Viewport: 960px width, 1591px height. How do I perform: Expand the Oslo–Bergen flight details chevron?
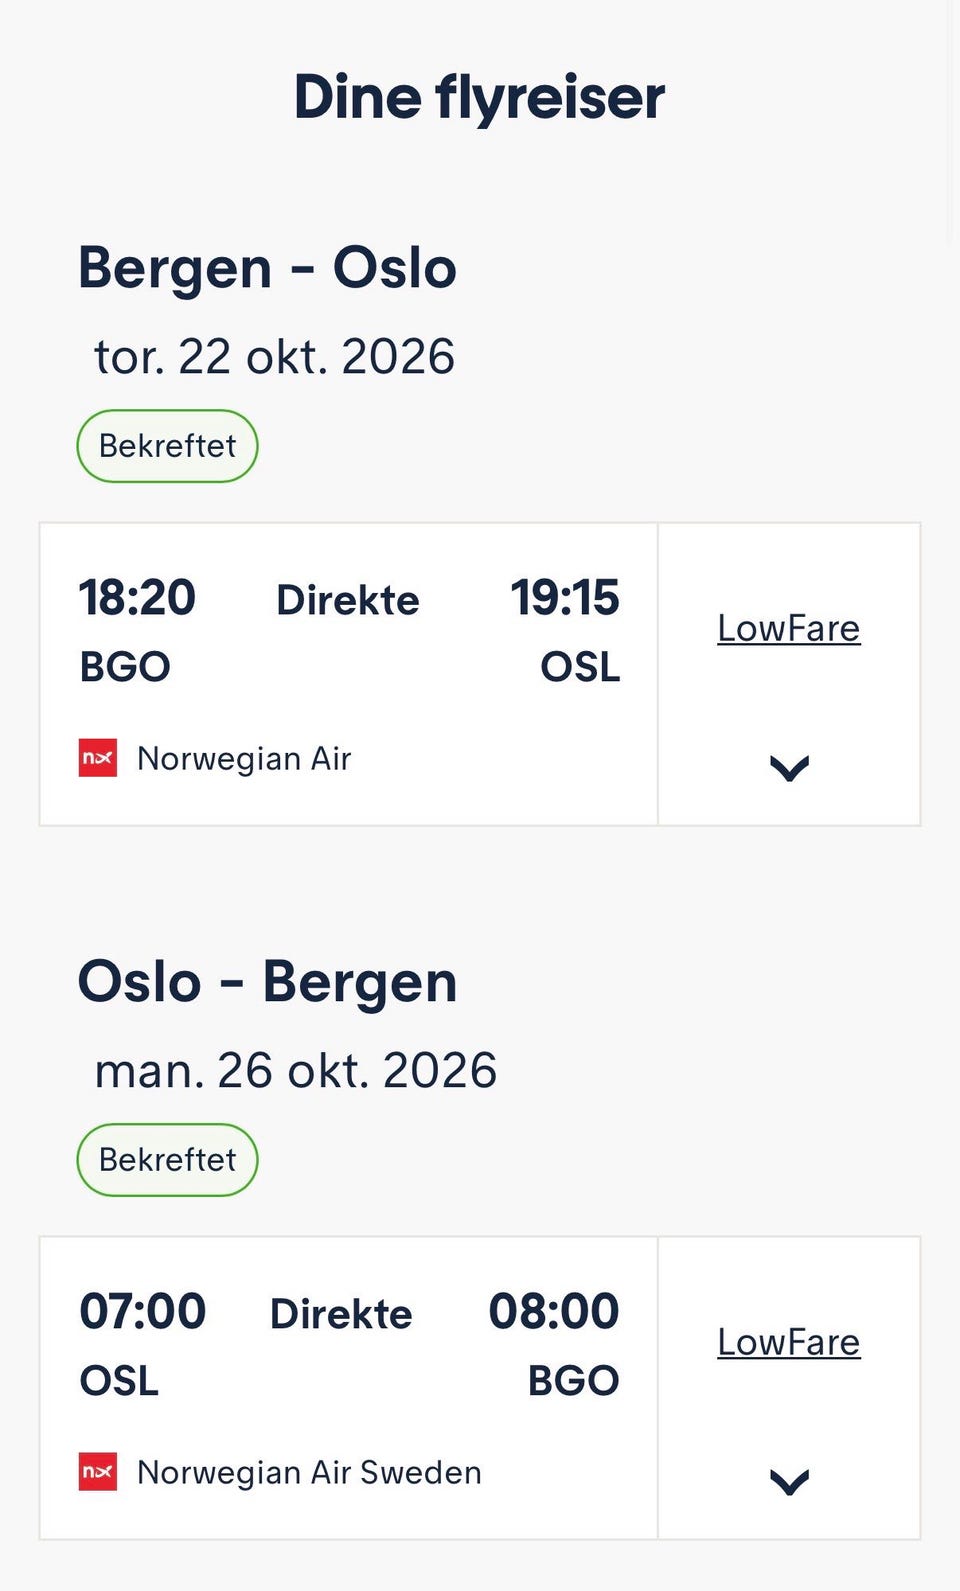coord(789,1482)
